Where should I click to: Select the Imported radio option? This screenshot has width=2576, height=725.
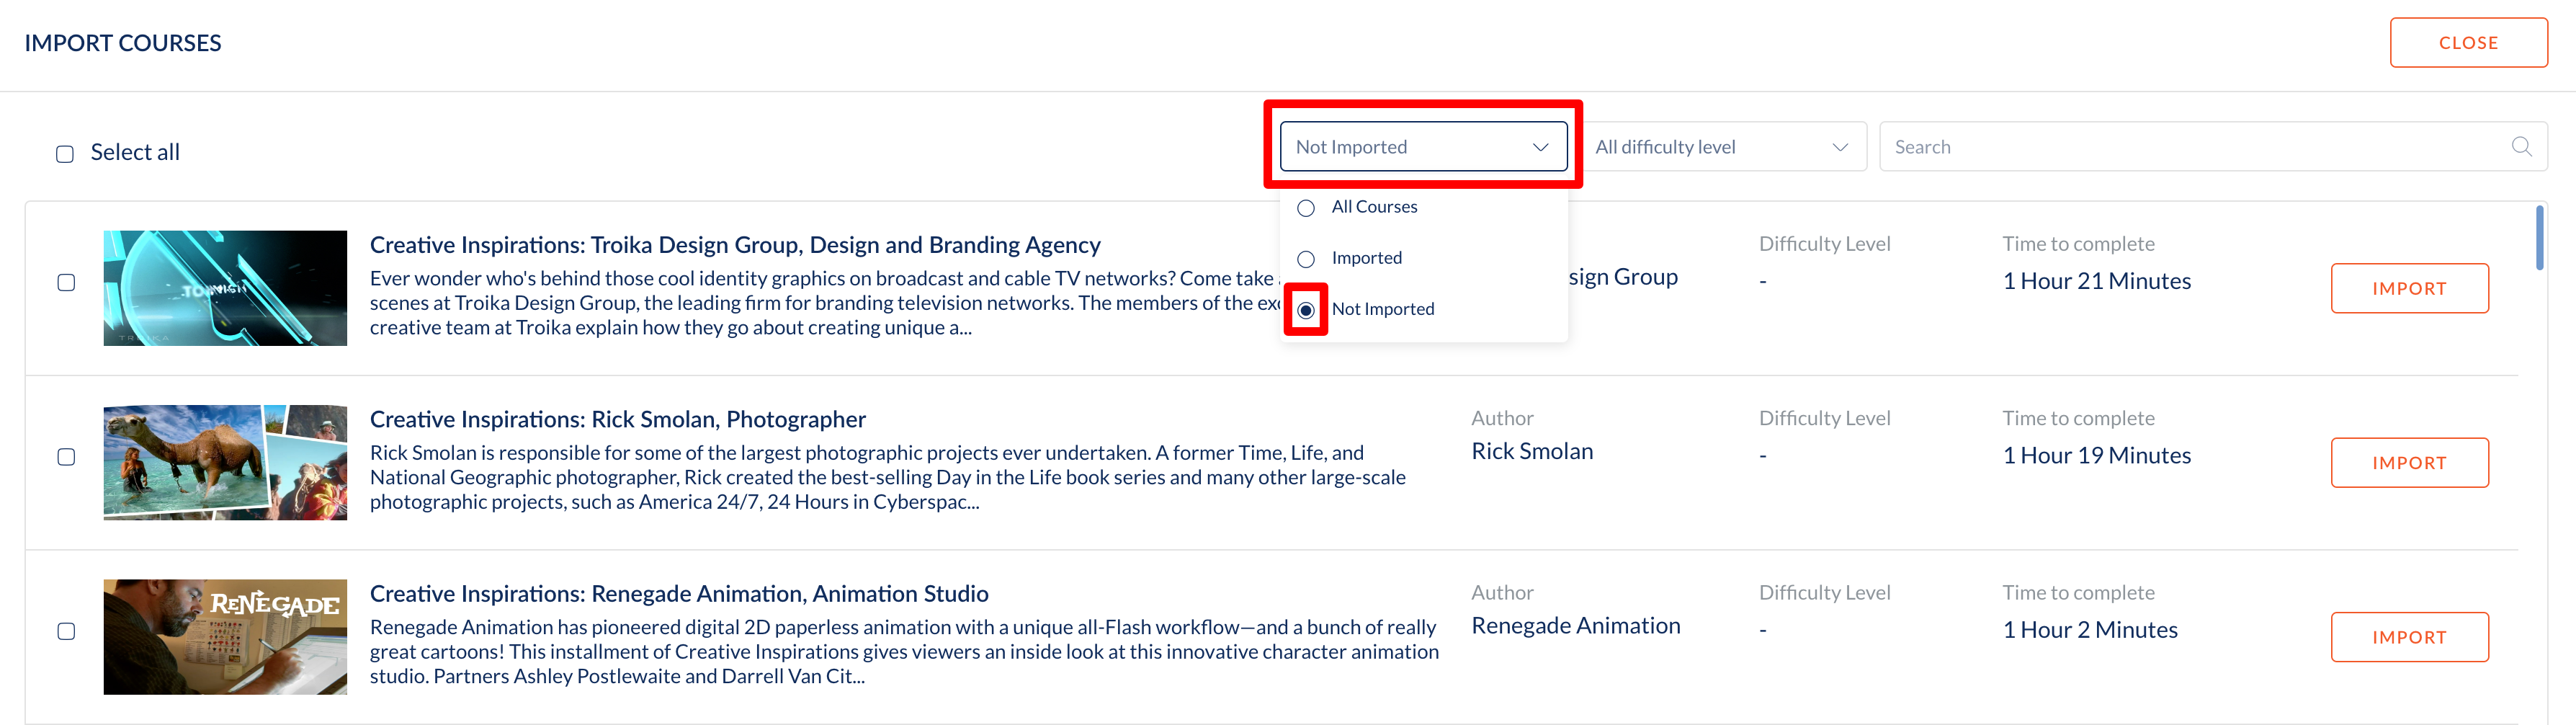tap(1306, 259)
